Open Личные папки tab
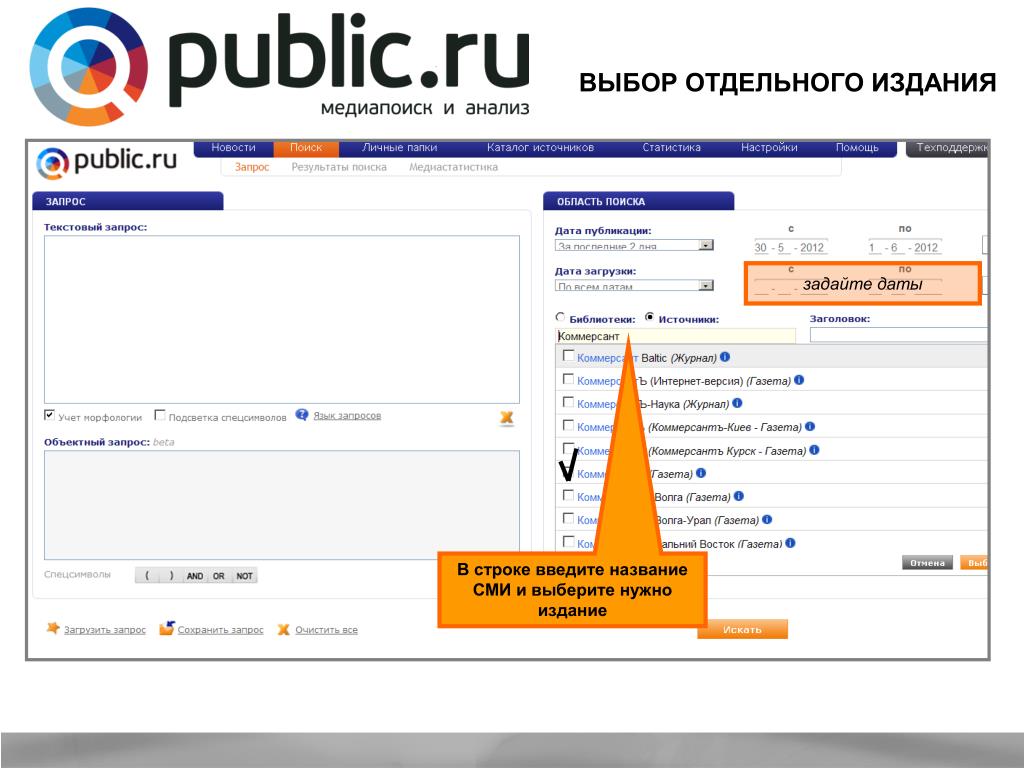The height and width of the screenshot is (768, 1024). (x=400, y=148)
